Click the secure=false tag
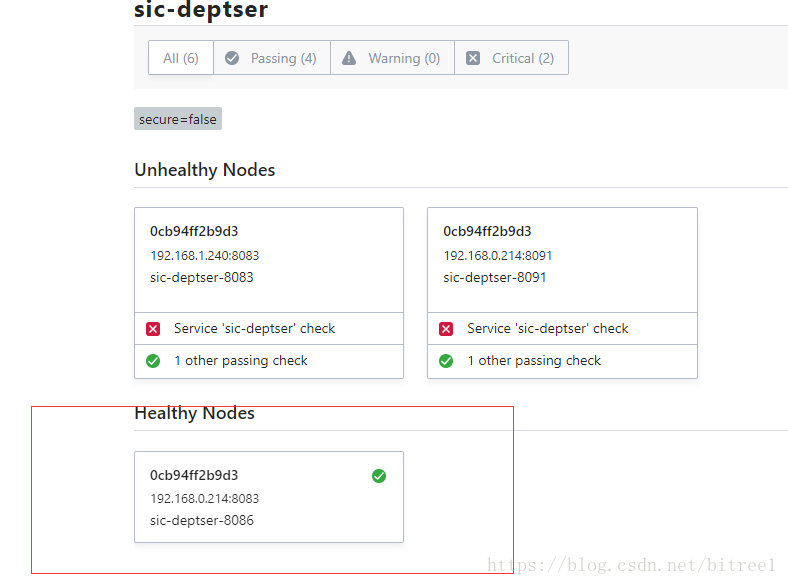788x585 pixels. point(178,119)
